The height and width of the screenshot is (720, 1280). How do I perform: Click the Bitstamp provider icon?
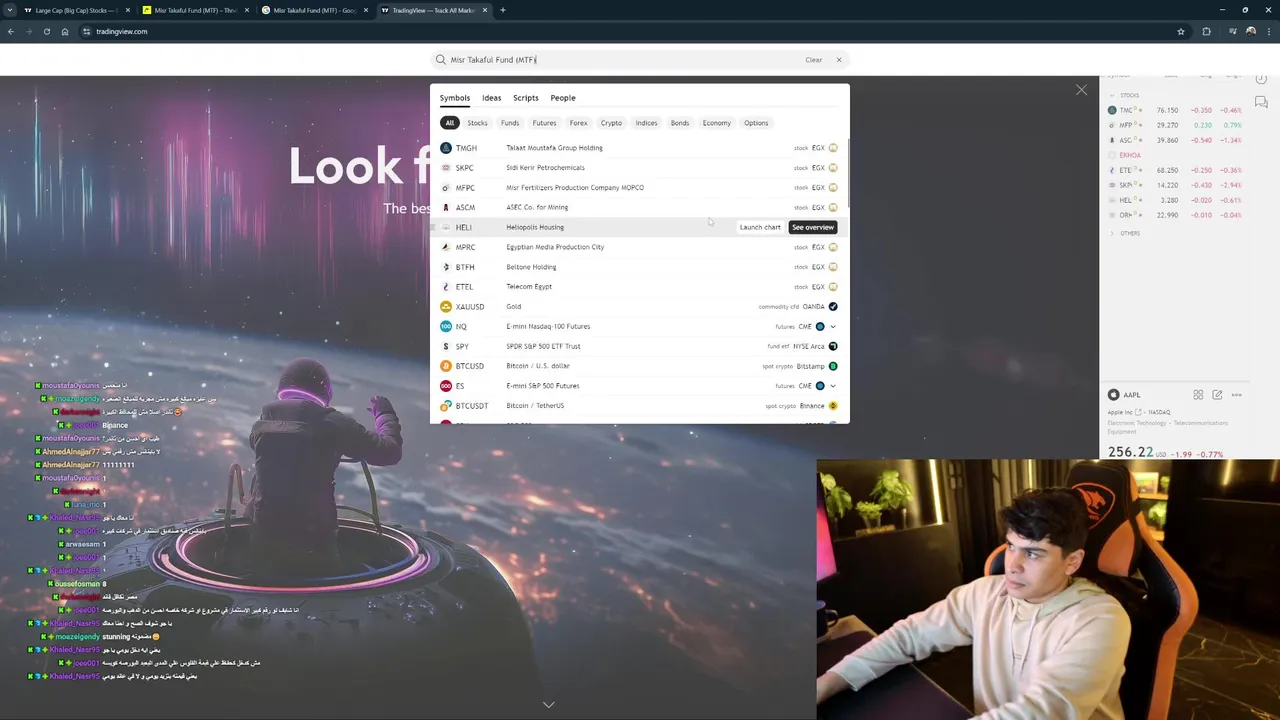click(833, 366)
